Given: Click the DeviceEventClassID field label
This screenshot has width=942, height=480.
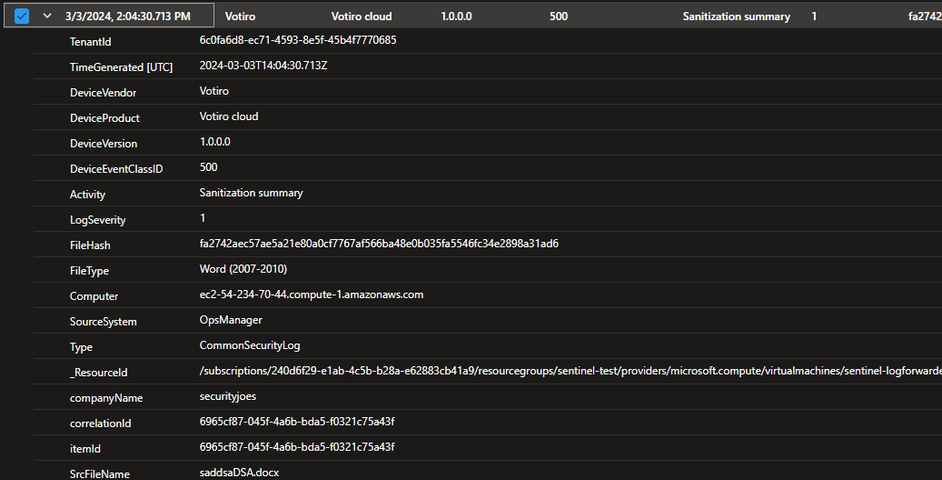Looking at the screenshot, I should click(117, 169).
